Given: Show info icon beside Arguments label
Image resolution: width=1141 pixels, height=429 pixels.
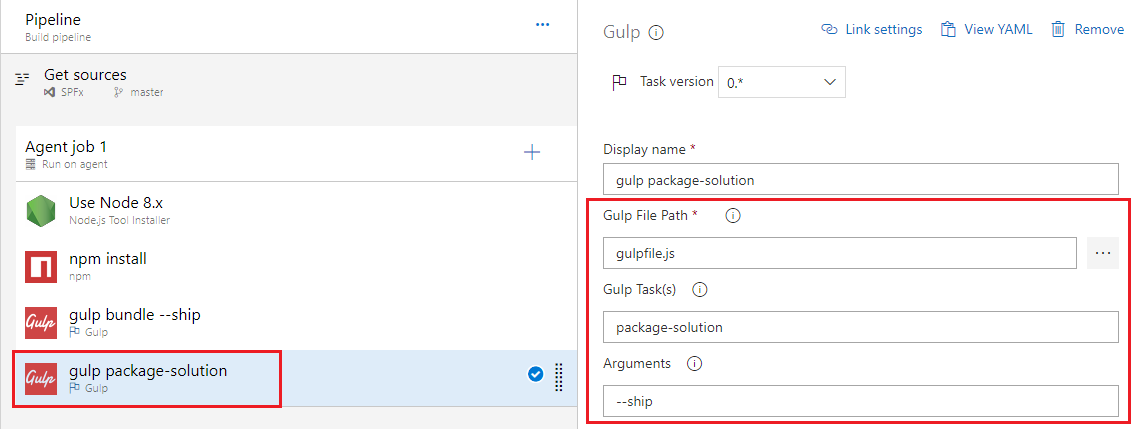Looking at the screenshot, I should [694, 363].
